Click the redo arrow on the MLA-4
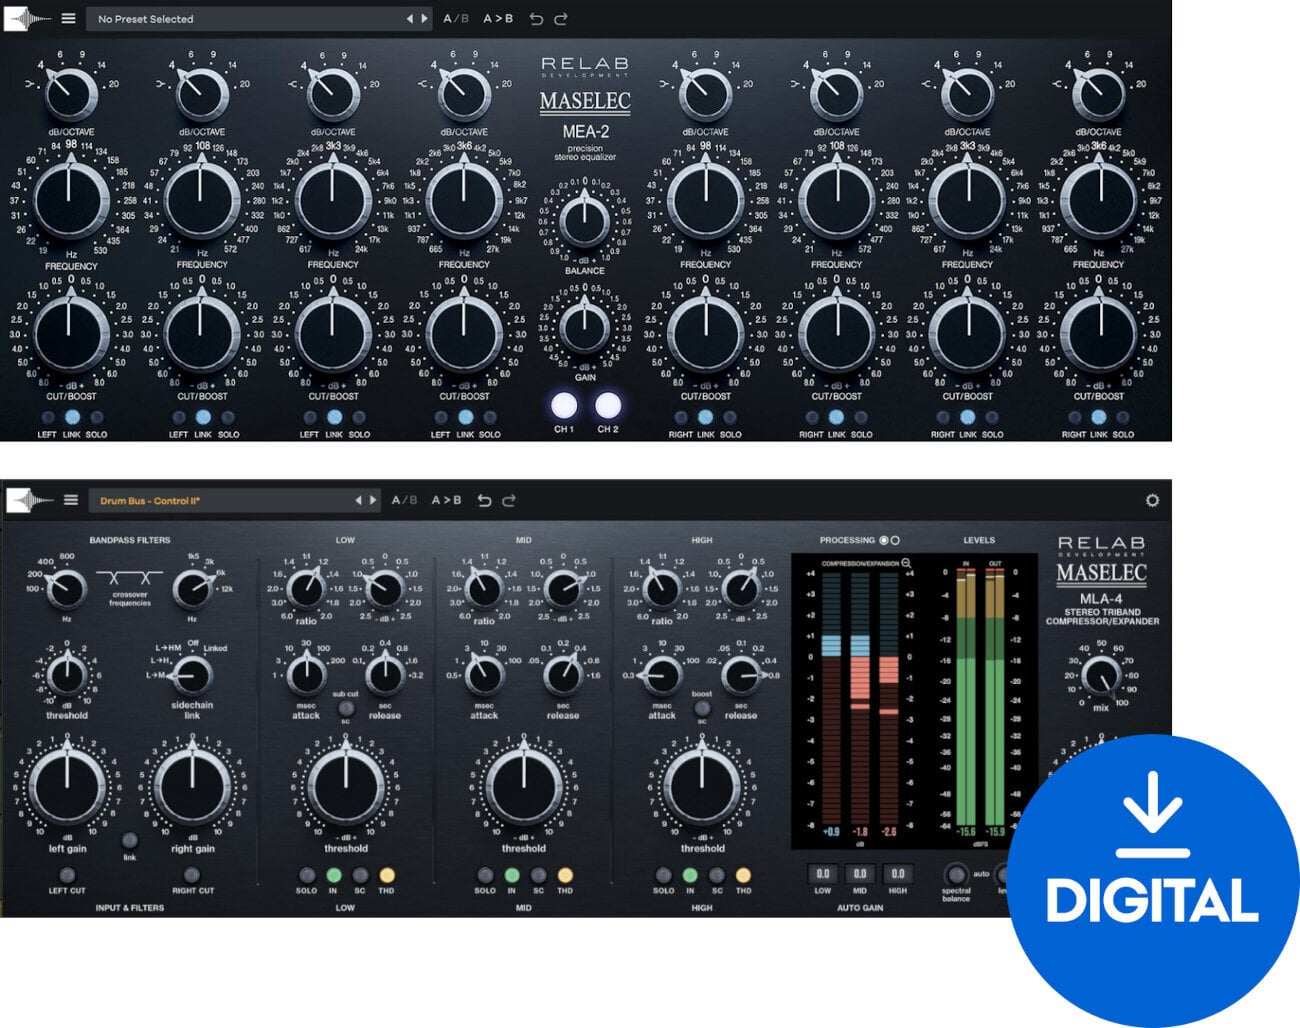The width and height of the screenshot is (1300, 1028). (510, 501)
